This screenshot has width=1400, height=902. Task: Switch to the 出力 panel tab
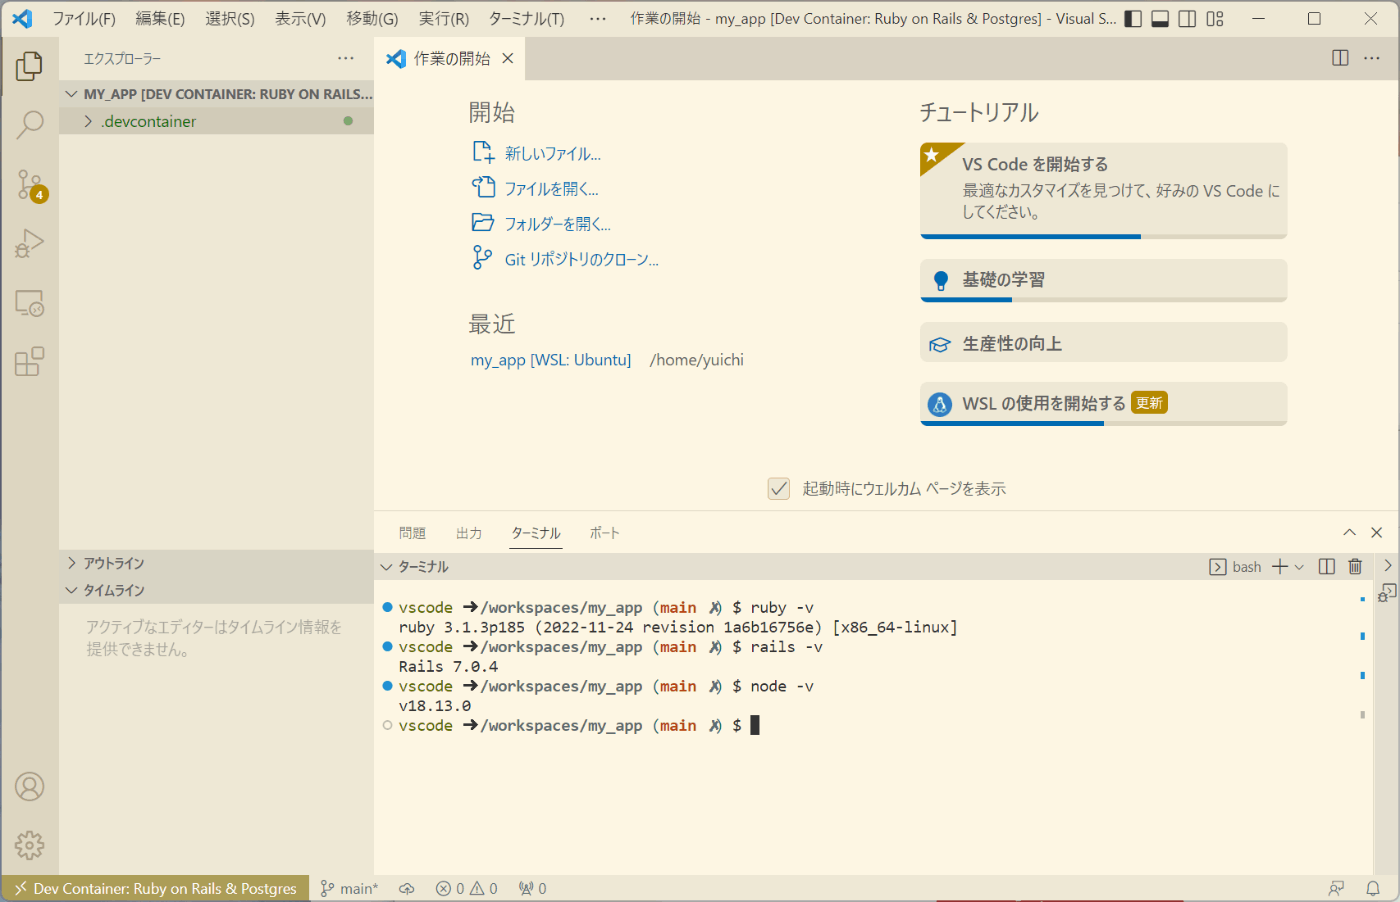(469, 533)
